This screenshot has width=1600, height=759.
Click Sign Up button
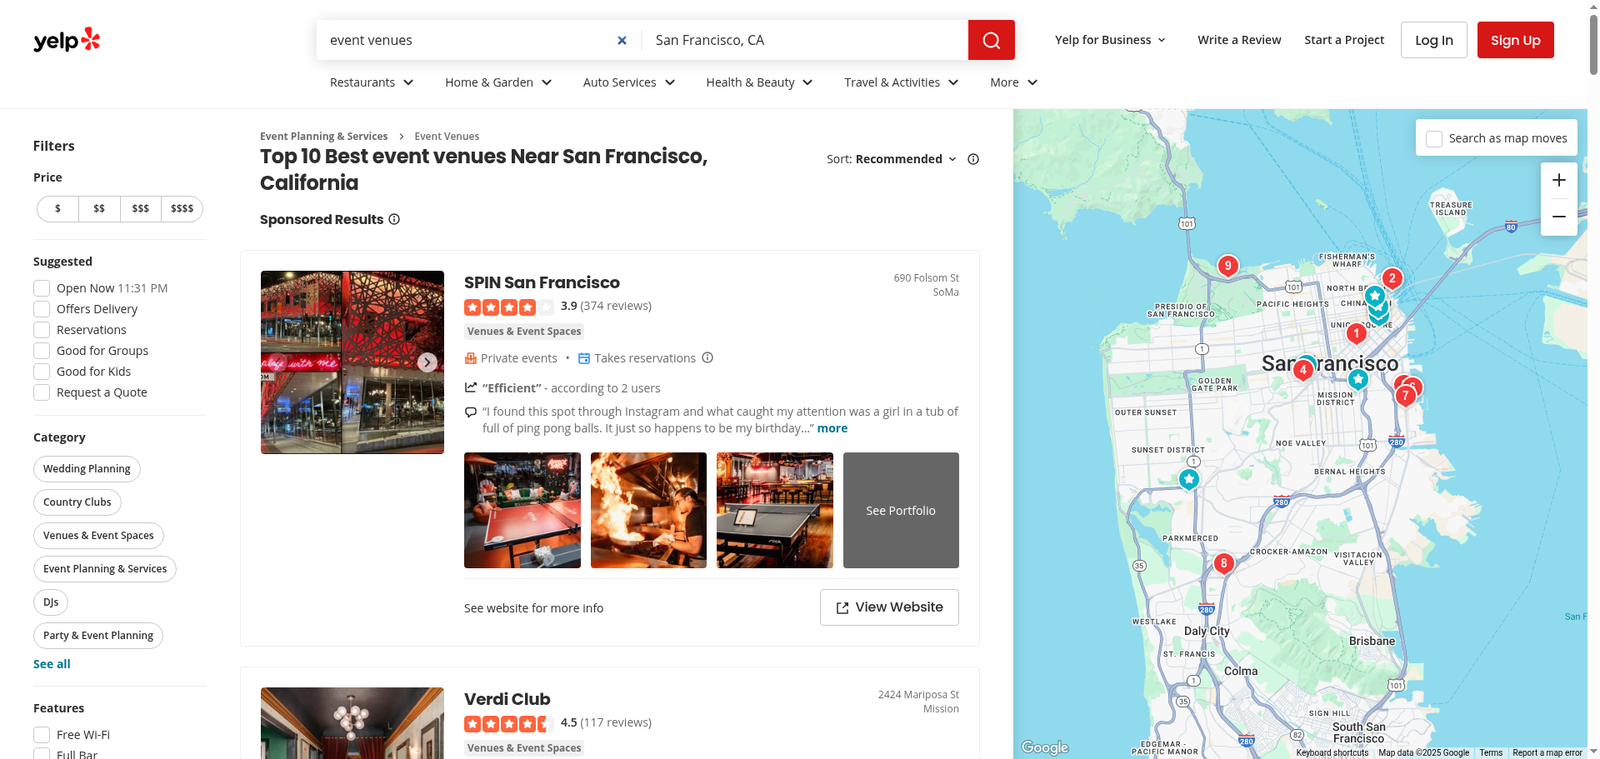point(1515,40)
